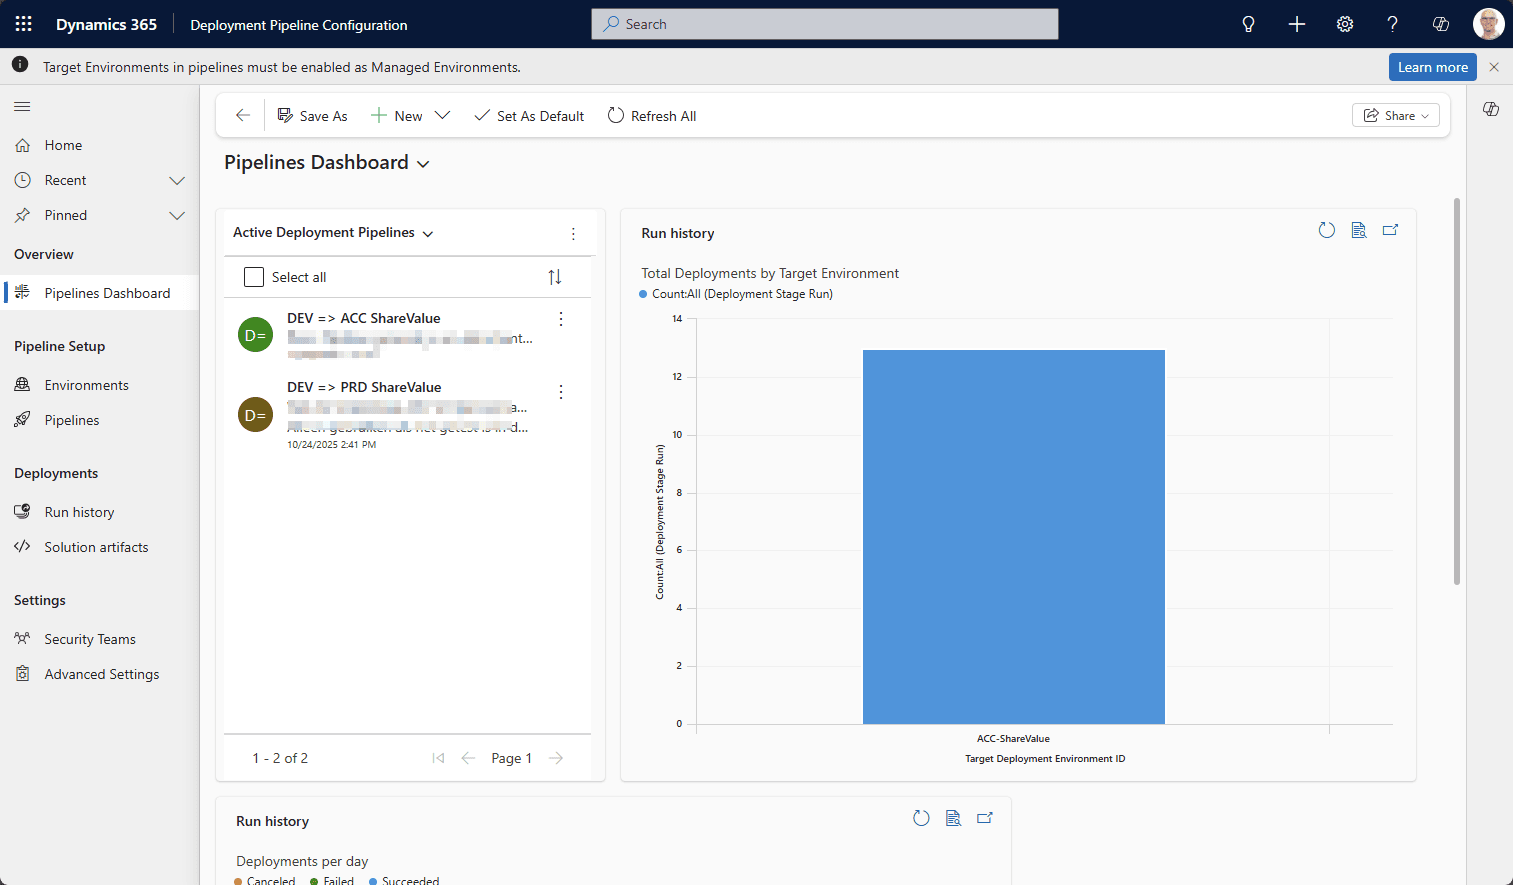Open Security Teams in sidebar

click(90, 639)
